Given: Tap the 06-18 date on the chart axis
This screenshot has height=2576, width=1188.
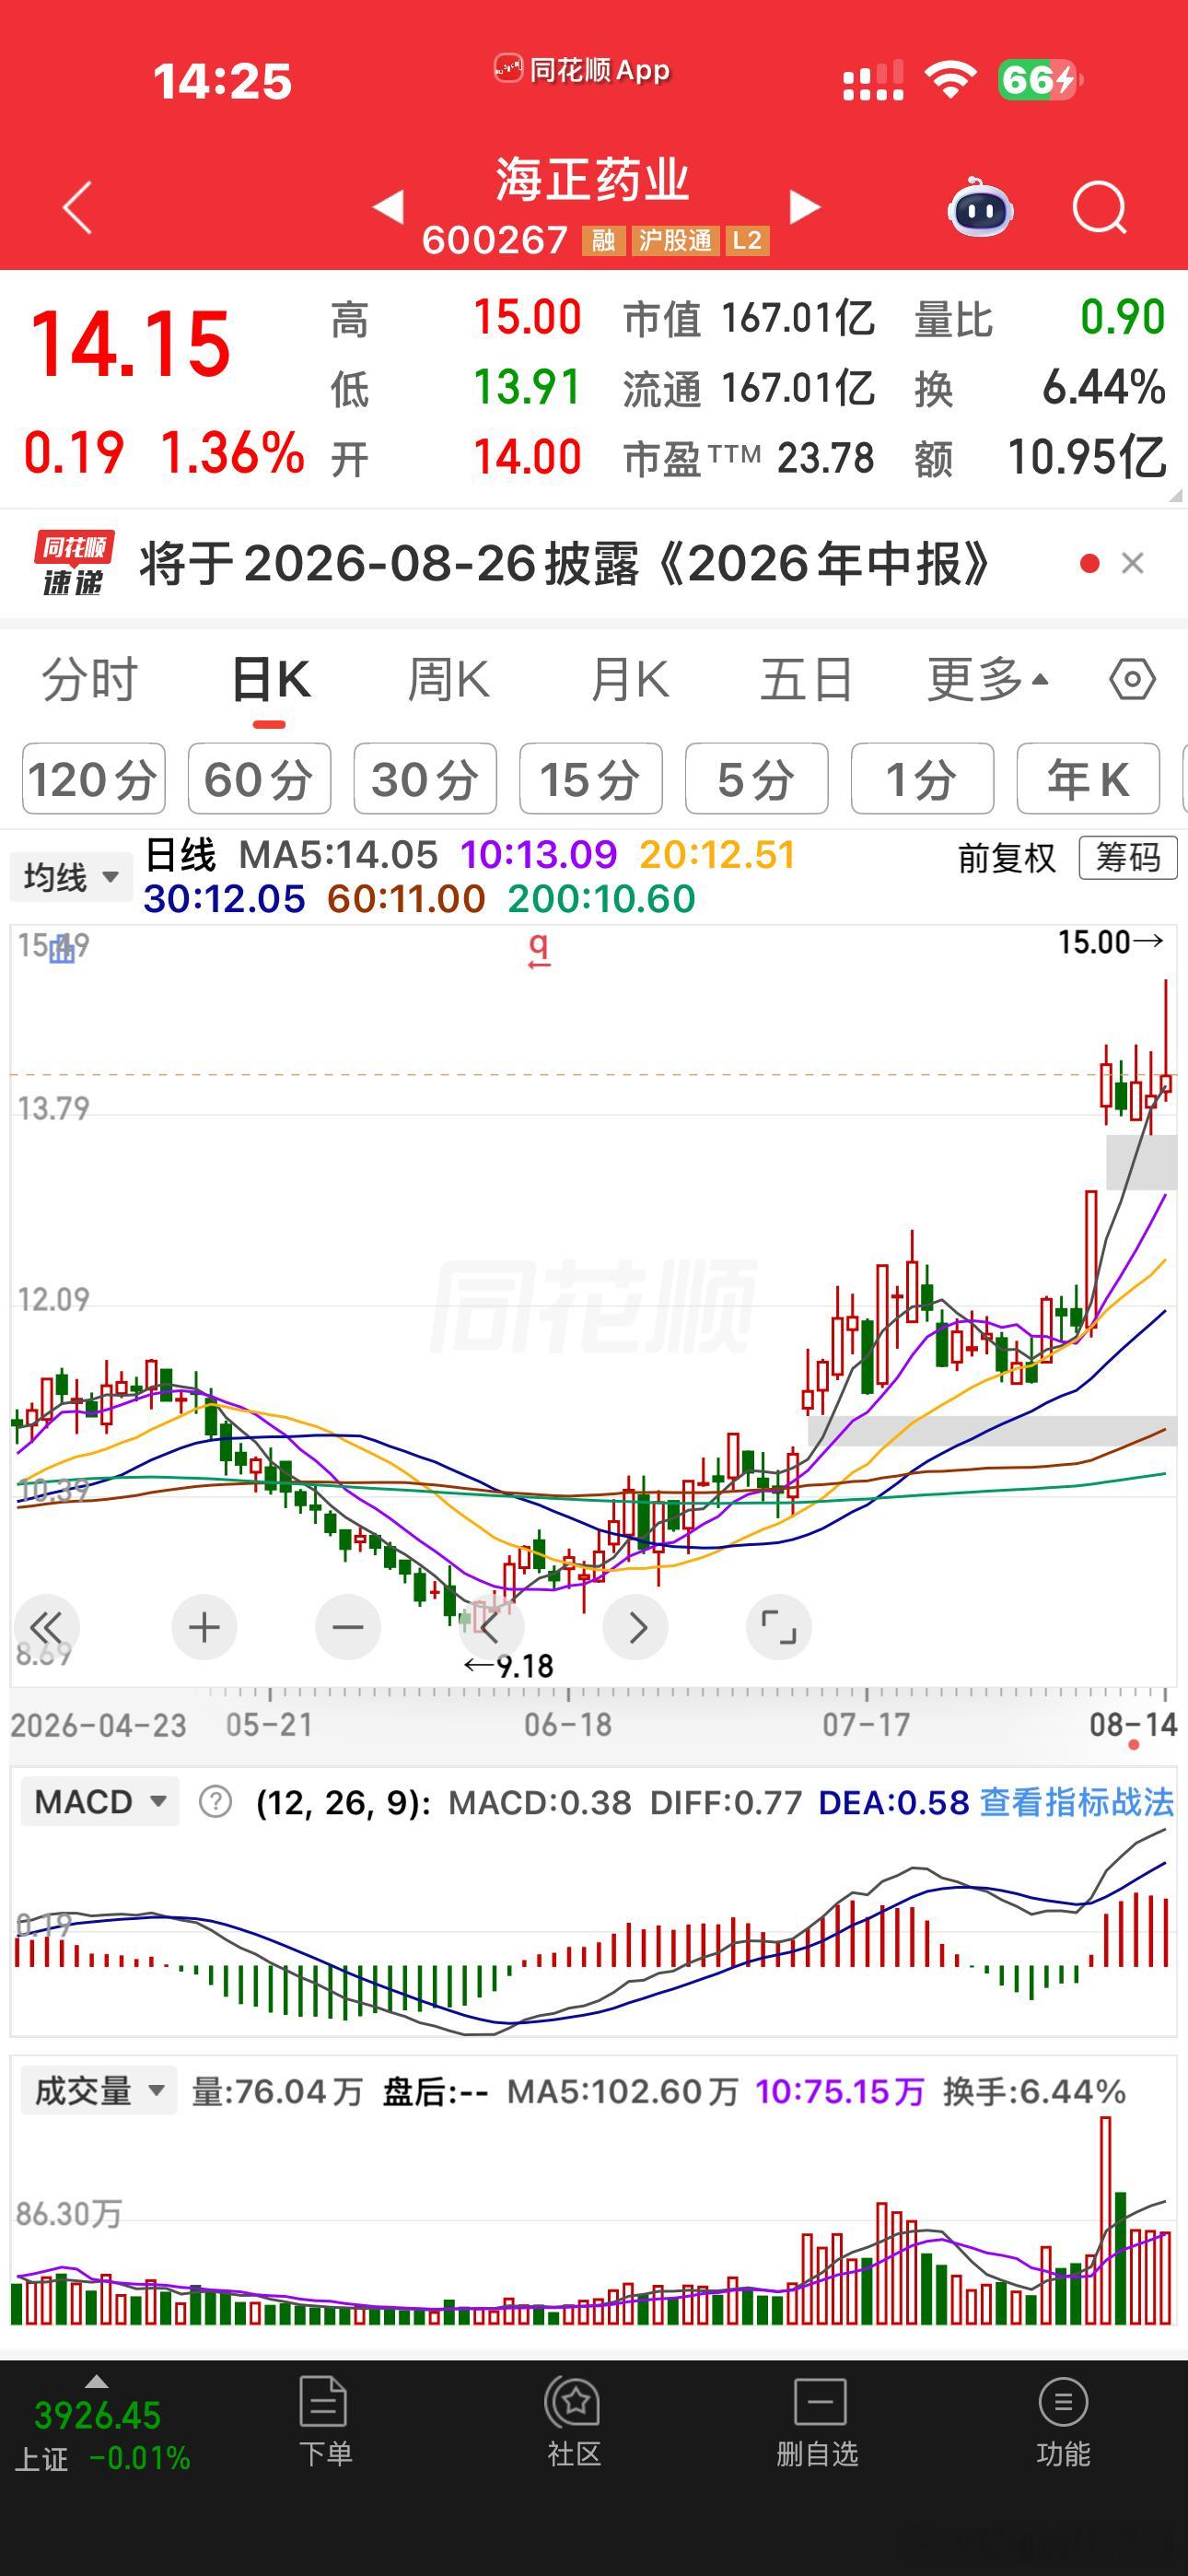Looking at the screenshot, I should coord(568,1724).
